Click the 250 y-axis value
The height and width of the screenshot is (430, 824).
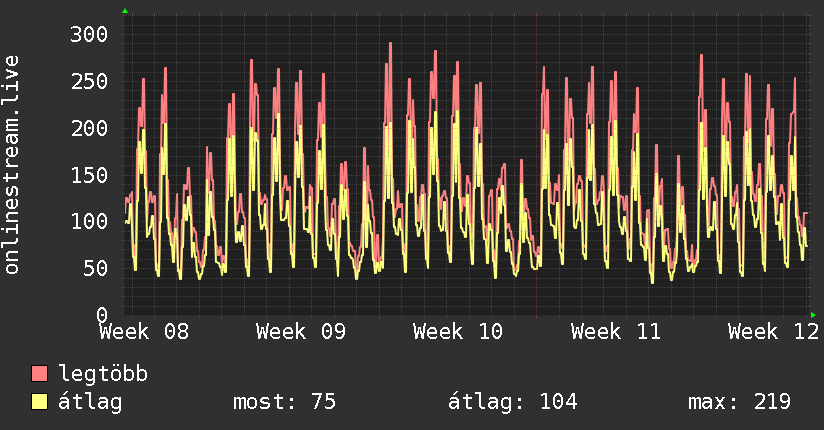point(89,81)
